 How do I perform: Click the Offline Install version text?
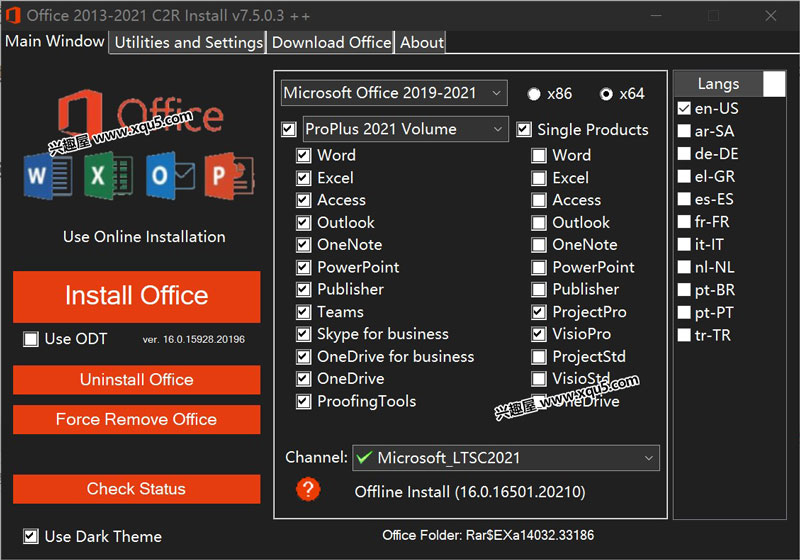(x=470, y=492)
